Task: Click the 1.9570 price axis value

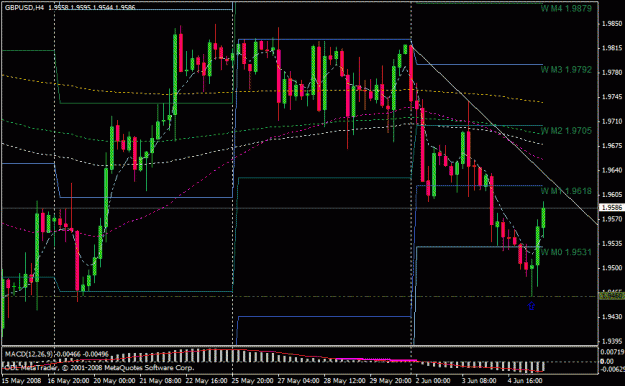Action: [x=612, y=219]
